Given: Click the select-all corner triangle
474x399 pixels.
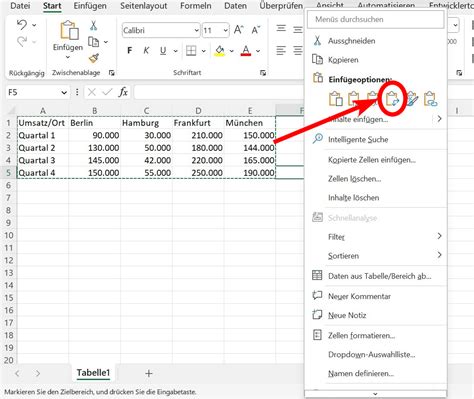Looking at the screenshot, I should click(11, 110).
